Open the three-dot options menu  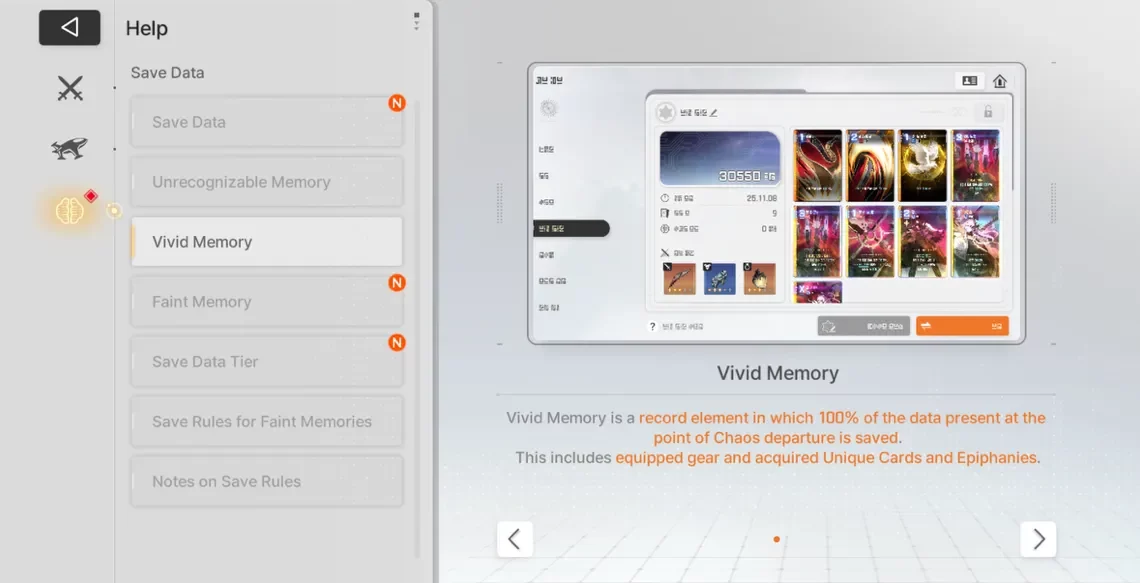click(x=417, y=22)
